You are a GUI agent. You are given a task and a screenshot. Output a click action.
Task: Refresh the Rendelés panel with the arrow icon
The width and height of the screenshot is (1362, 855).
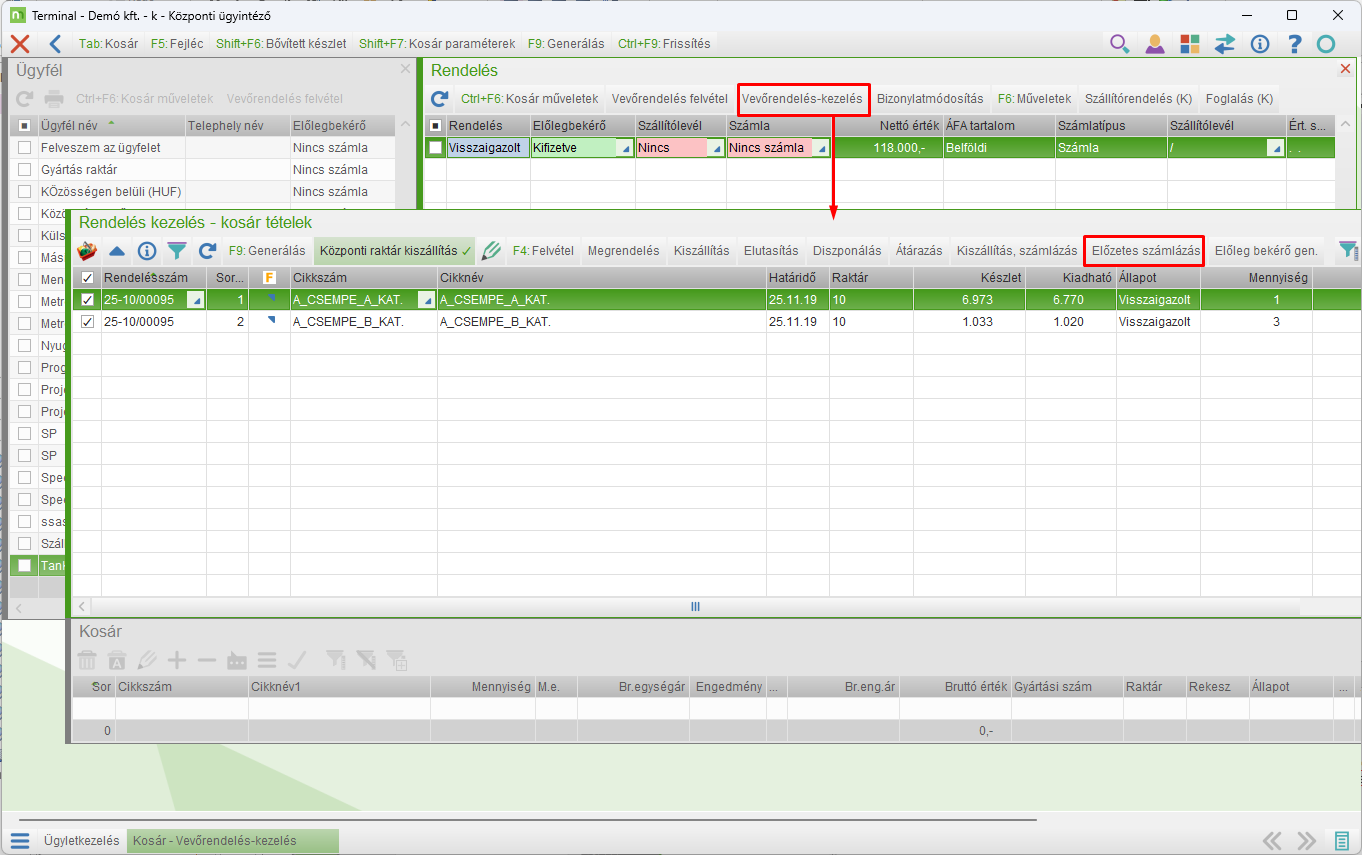click(x=439, y=99)
